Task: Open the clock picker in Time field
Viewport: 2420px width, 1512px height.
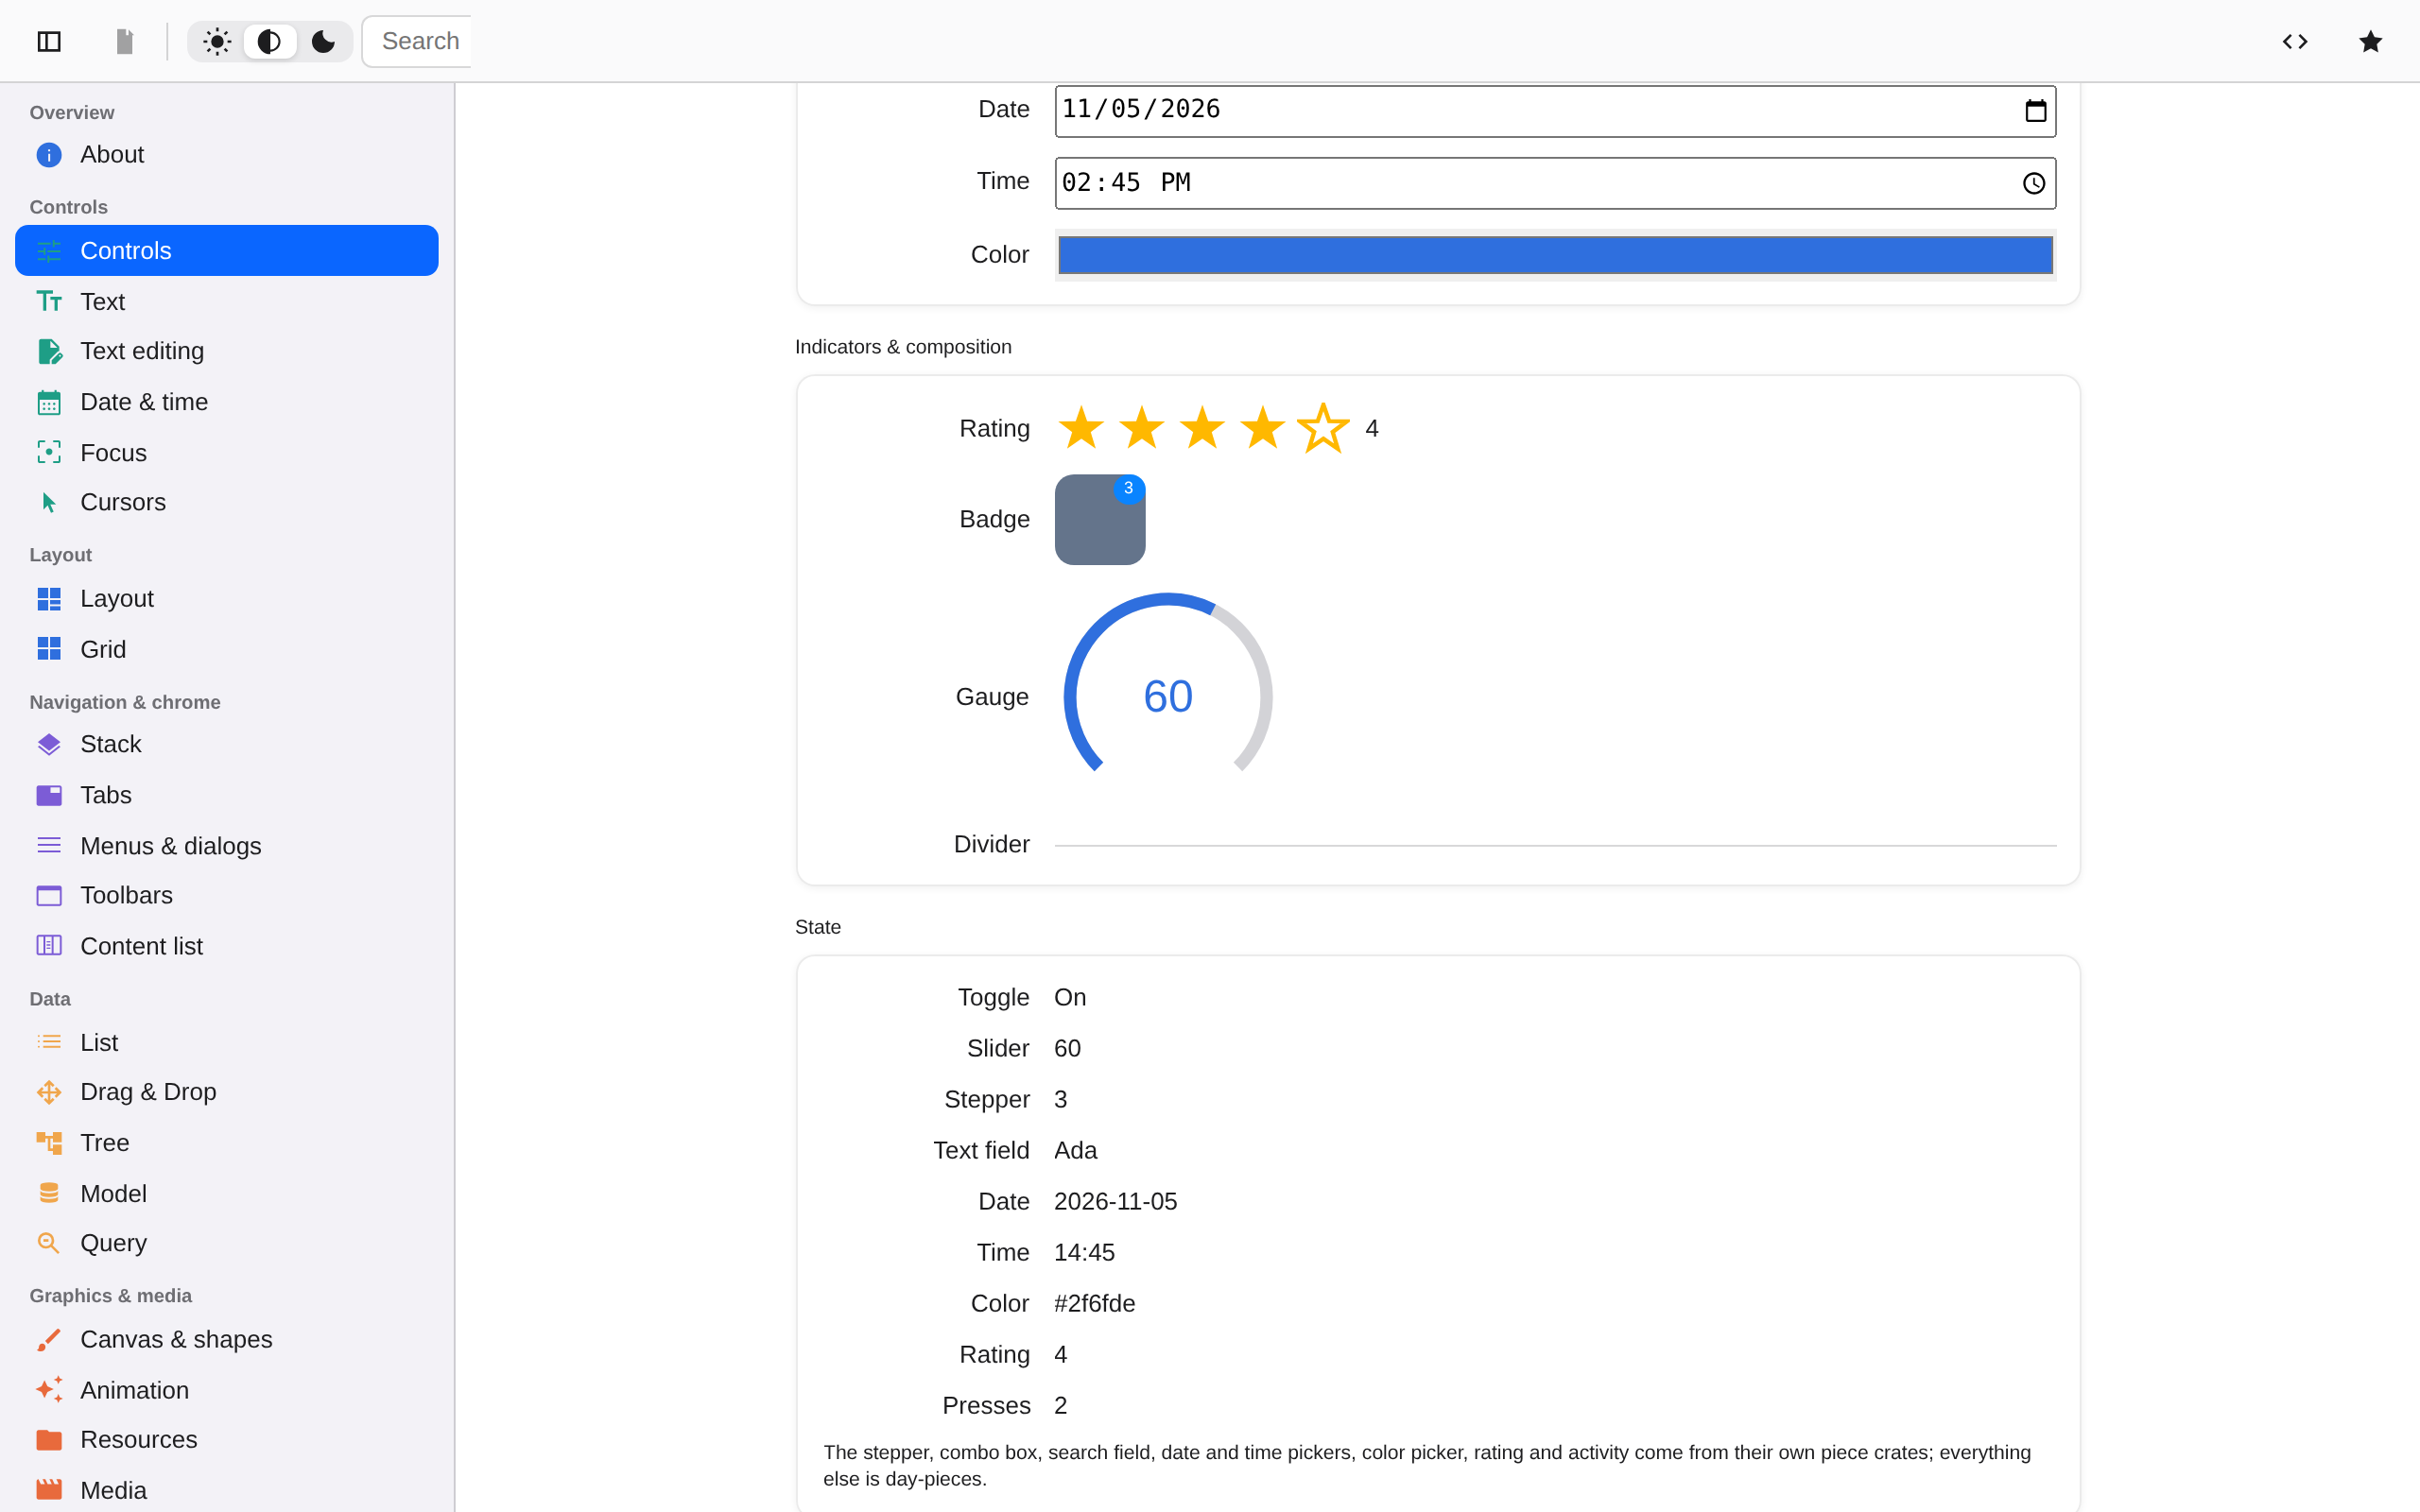Action: (x=2034, y=183)
